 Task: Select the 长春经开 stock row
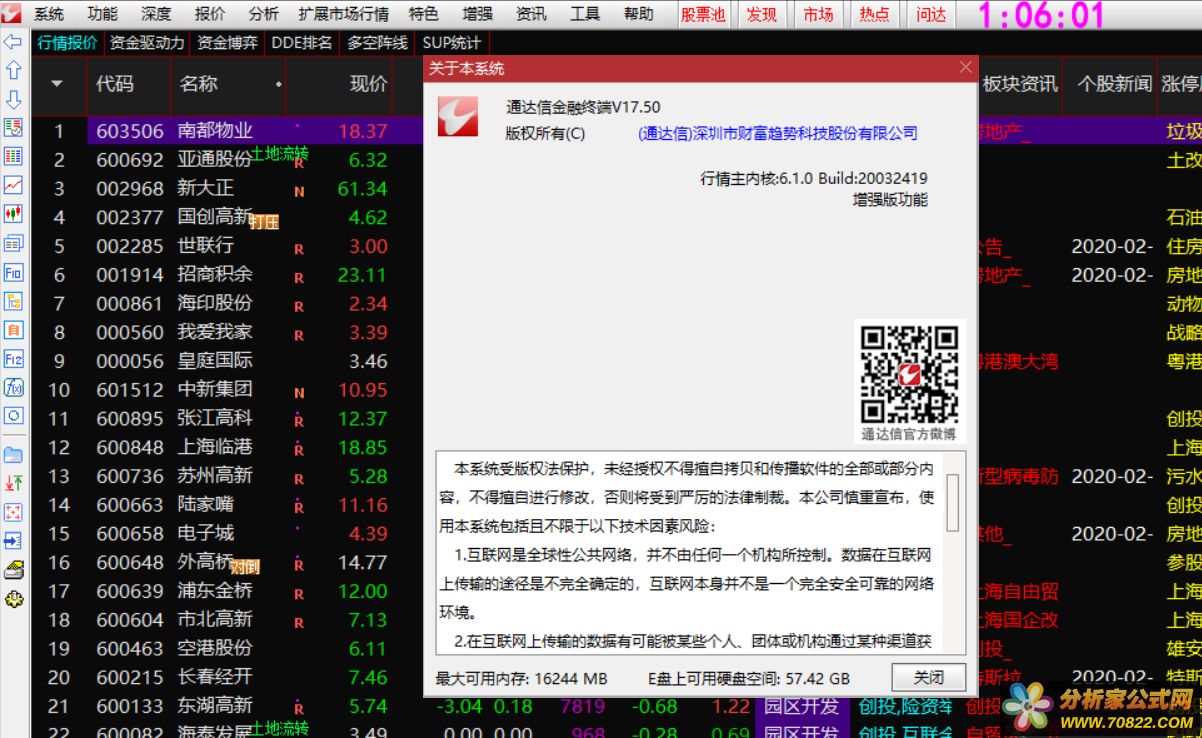[228, 678]
